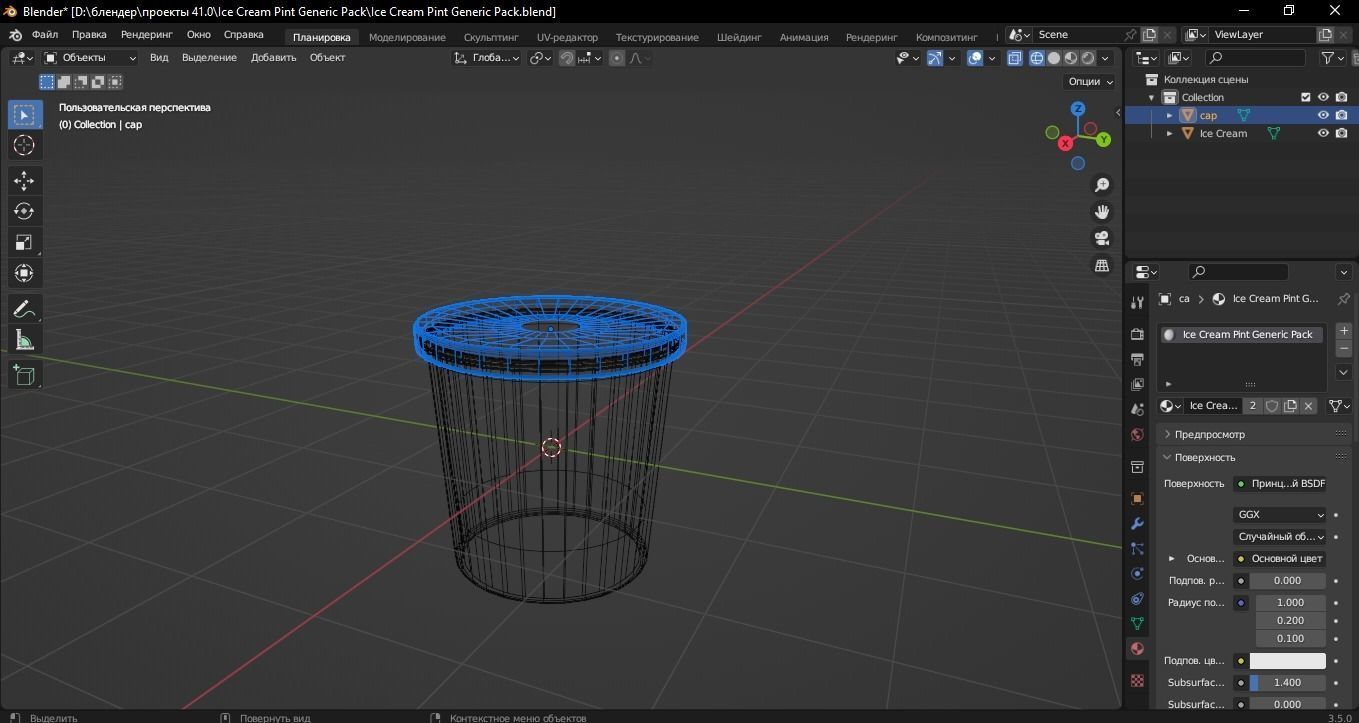Select the Select Box tool
The width and height of the screenshot is (1359, 723).
pos(24,114)
